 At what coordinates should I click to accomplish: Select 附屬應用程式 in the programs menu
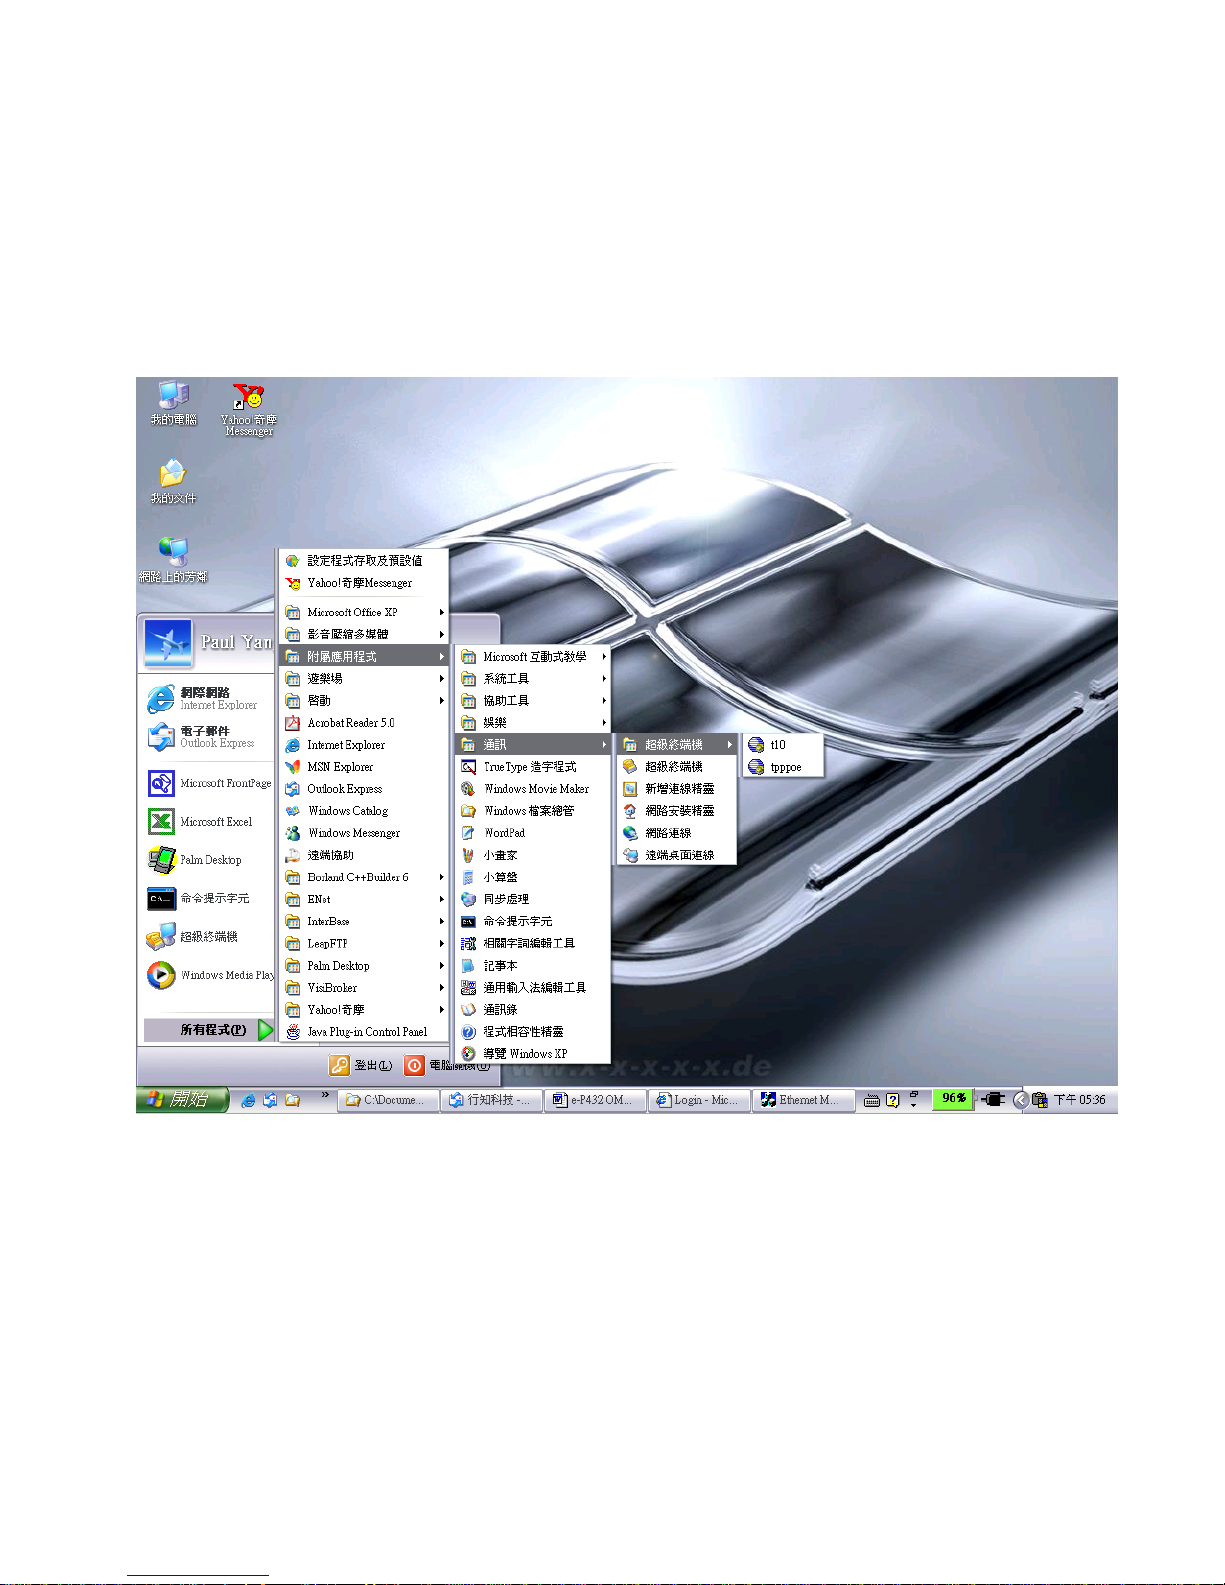[x=364, y=656]
